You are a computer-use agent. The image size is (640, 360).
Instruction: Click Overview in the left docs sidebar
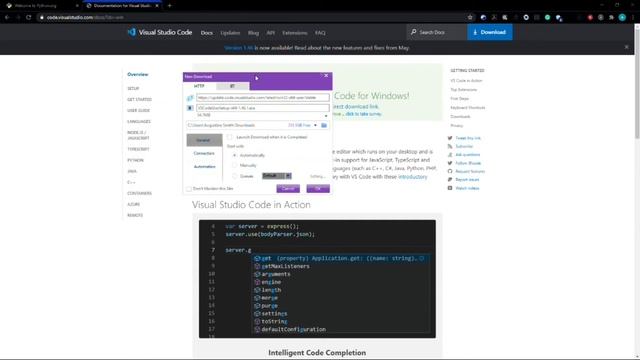coord(138,74)
